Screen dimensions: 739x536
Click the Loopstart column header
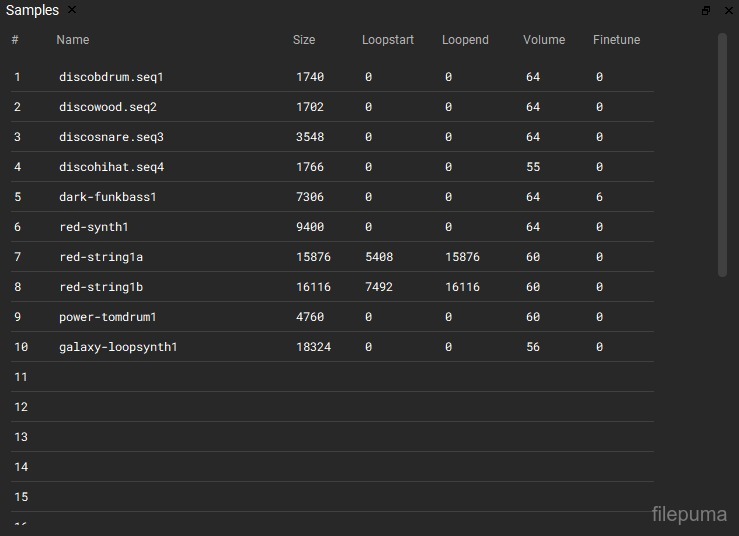click(x=387, y=40)
